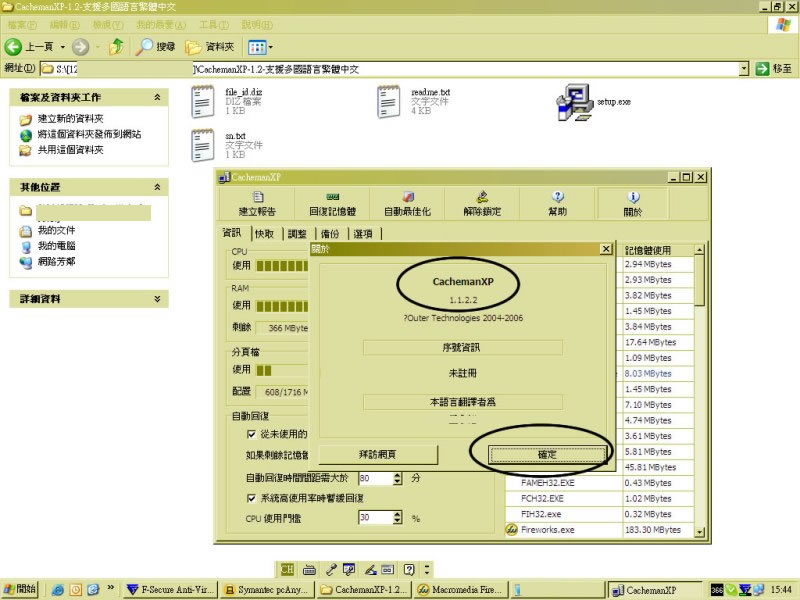Switch to the 備份 tab

pos(330,234)
